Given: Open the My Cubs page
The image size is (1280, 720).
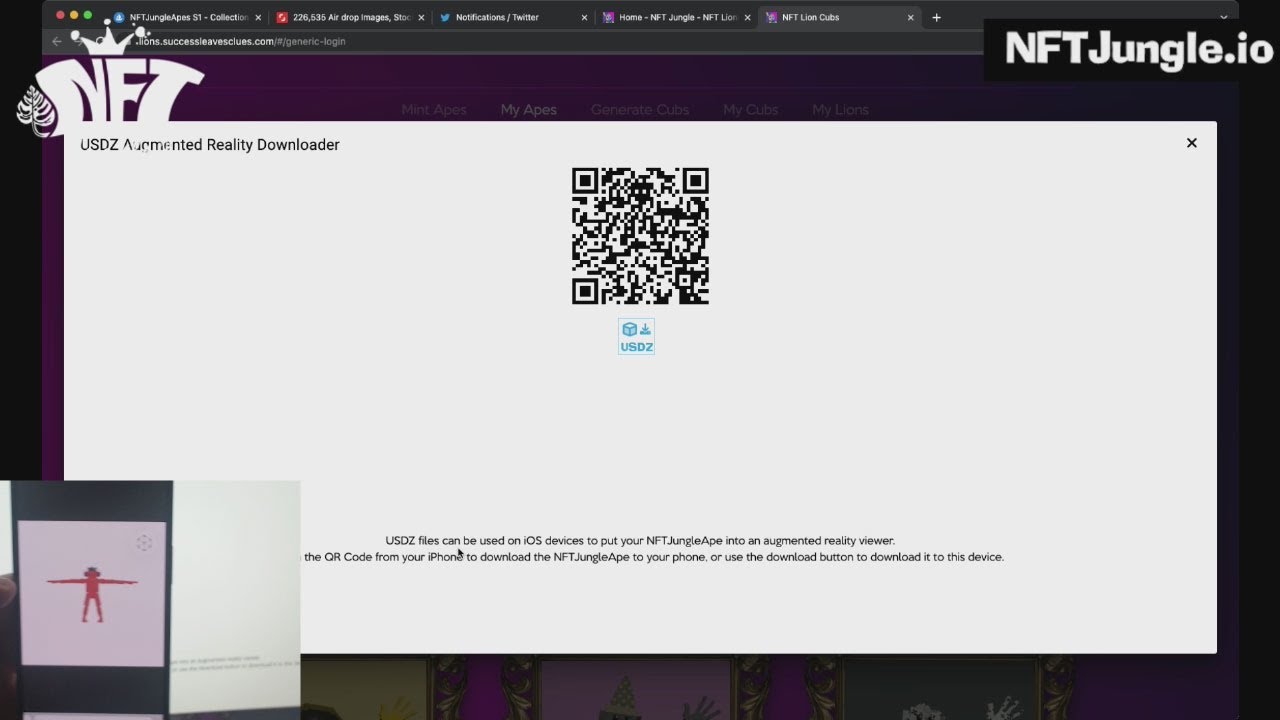Looking at the screenshot, I should click(x=750, y=109).
